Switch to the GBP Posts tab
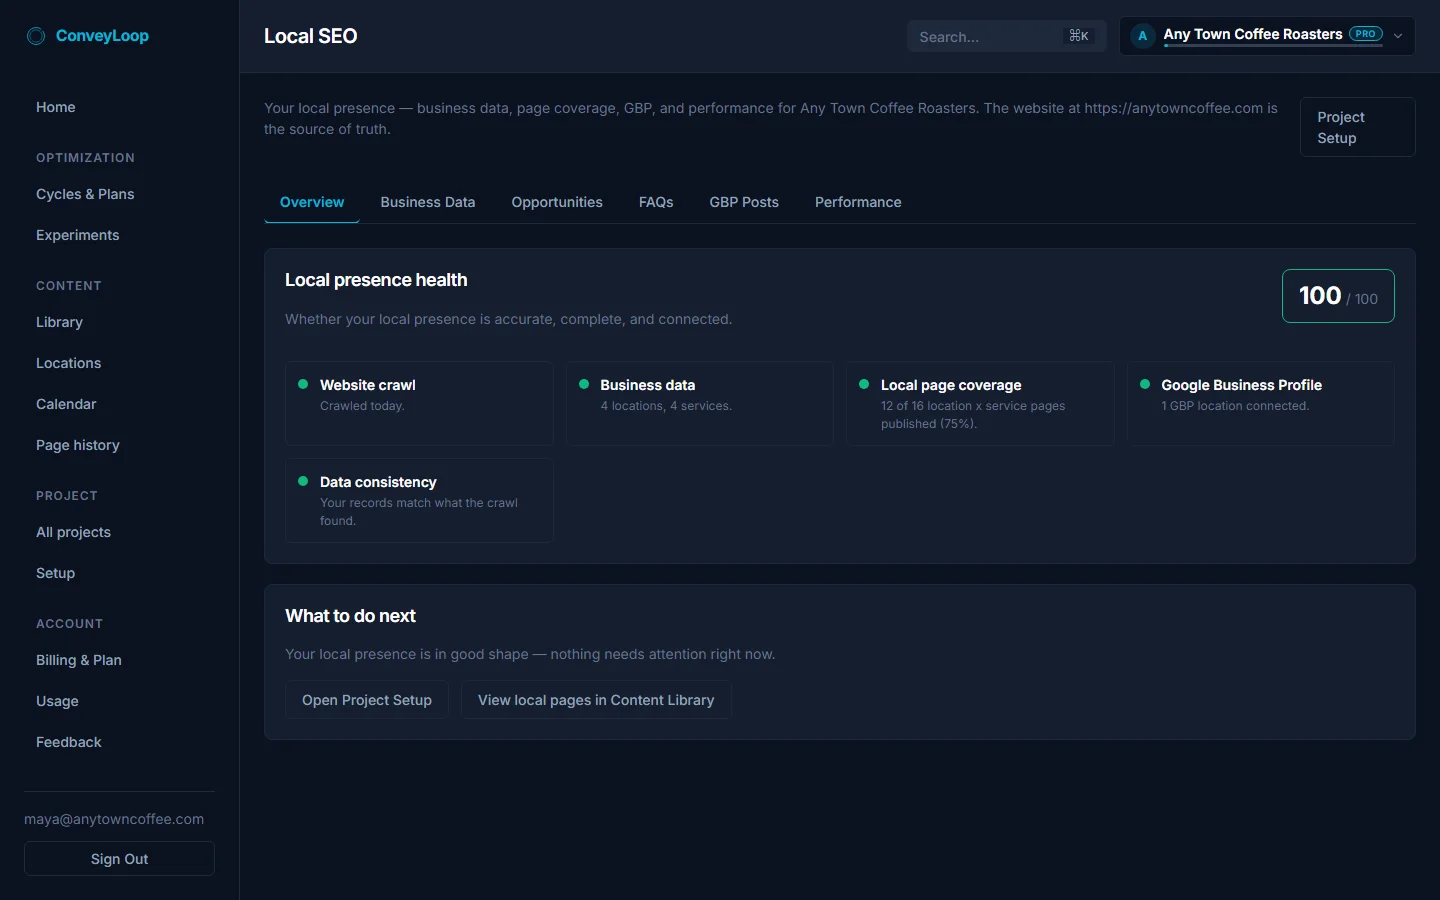The image size is (1440, 900). 744,202
